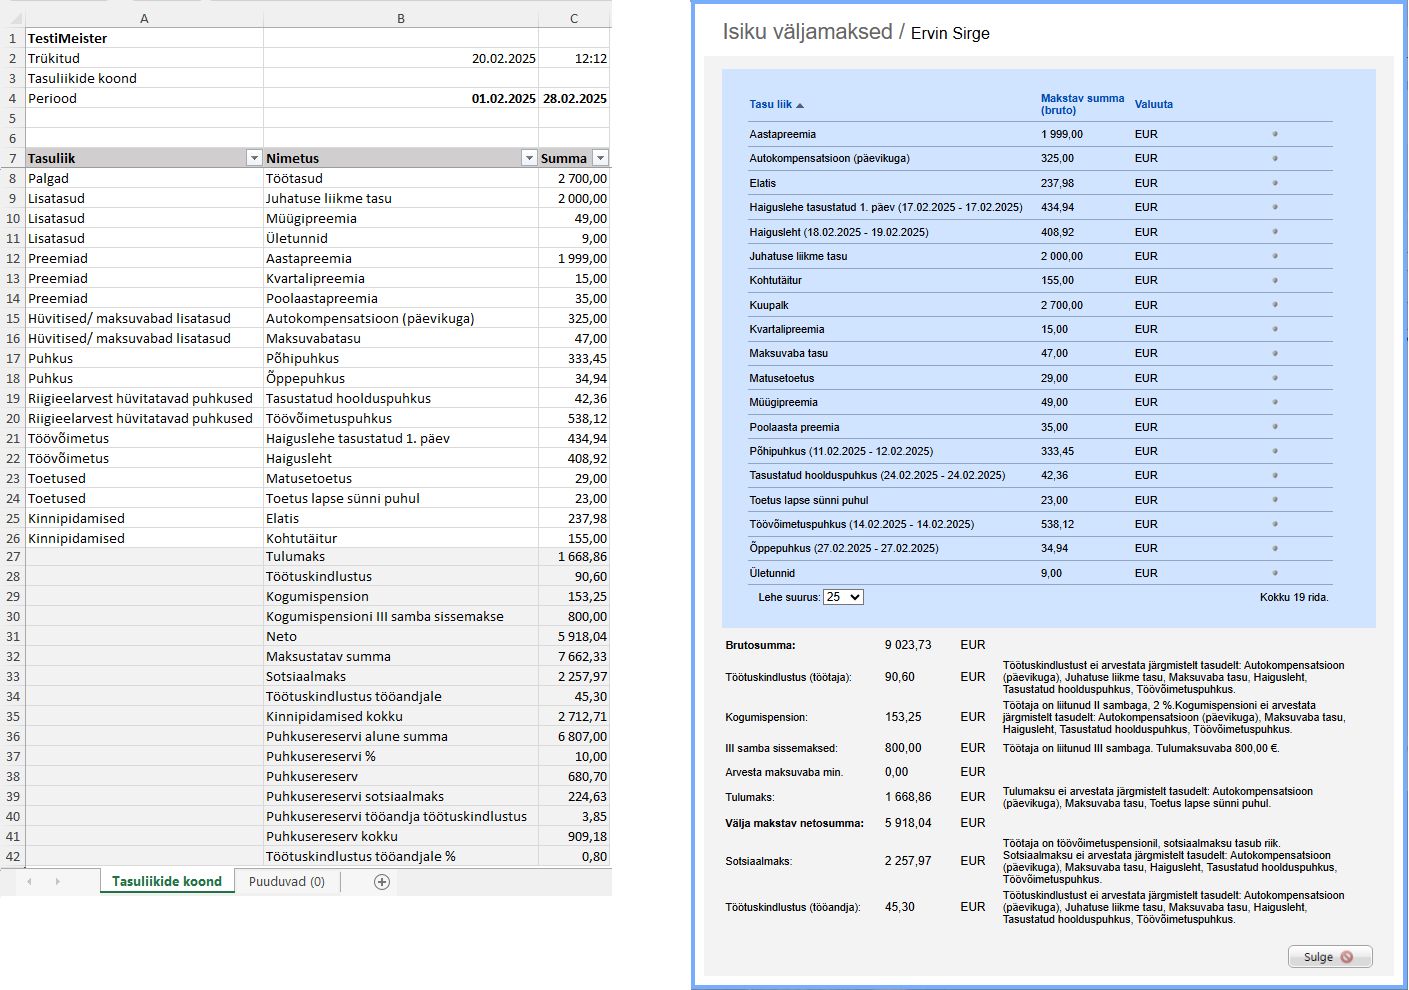
Task: Click the dot icon in Müügipreemia row
Action: point(1275,402)
